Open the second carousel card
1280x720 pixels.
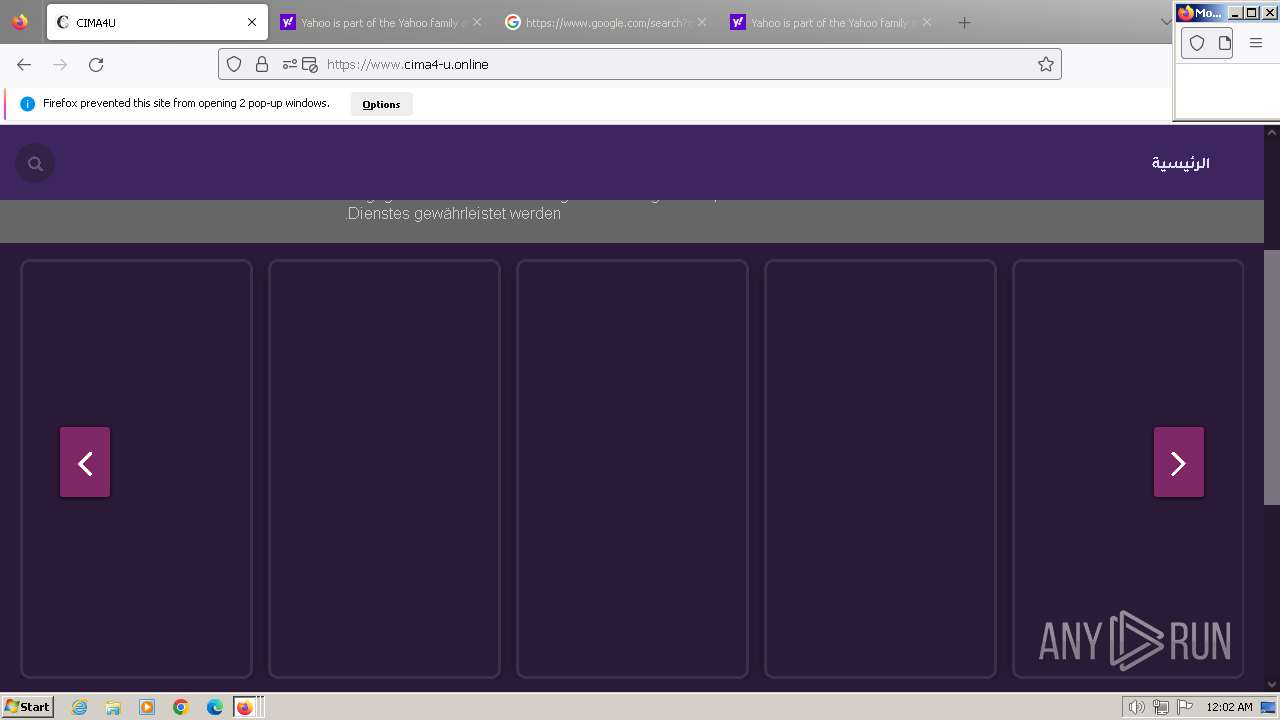click(384, 469)
